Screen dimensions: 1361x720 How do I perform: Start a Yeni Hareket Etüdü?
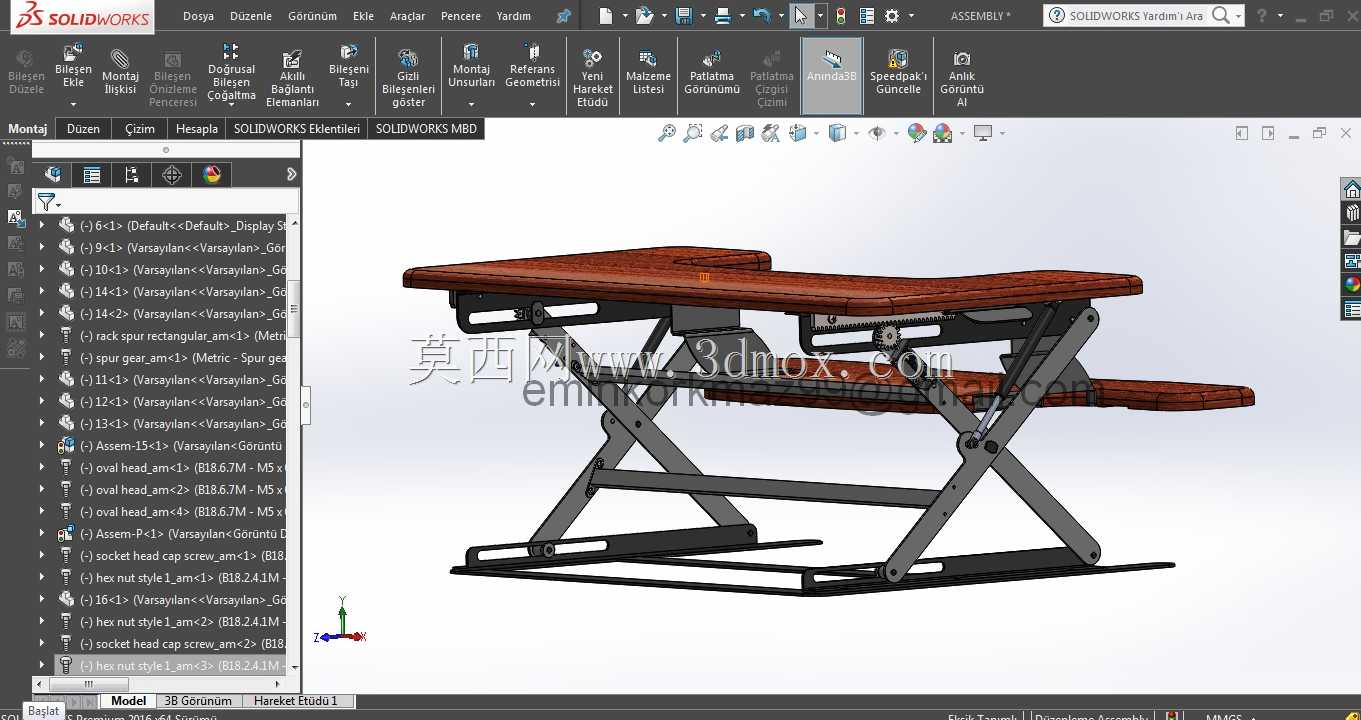(x=593, y=78)
